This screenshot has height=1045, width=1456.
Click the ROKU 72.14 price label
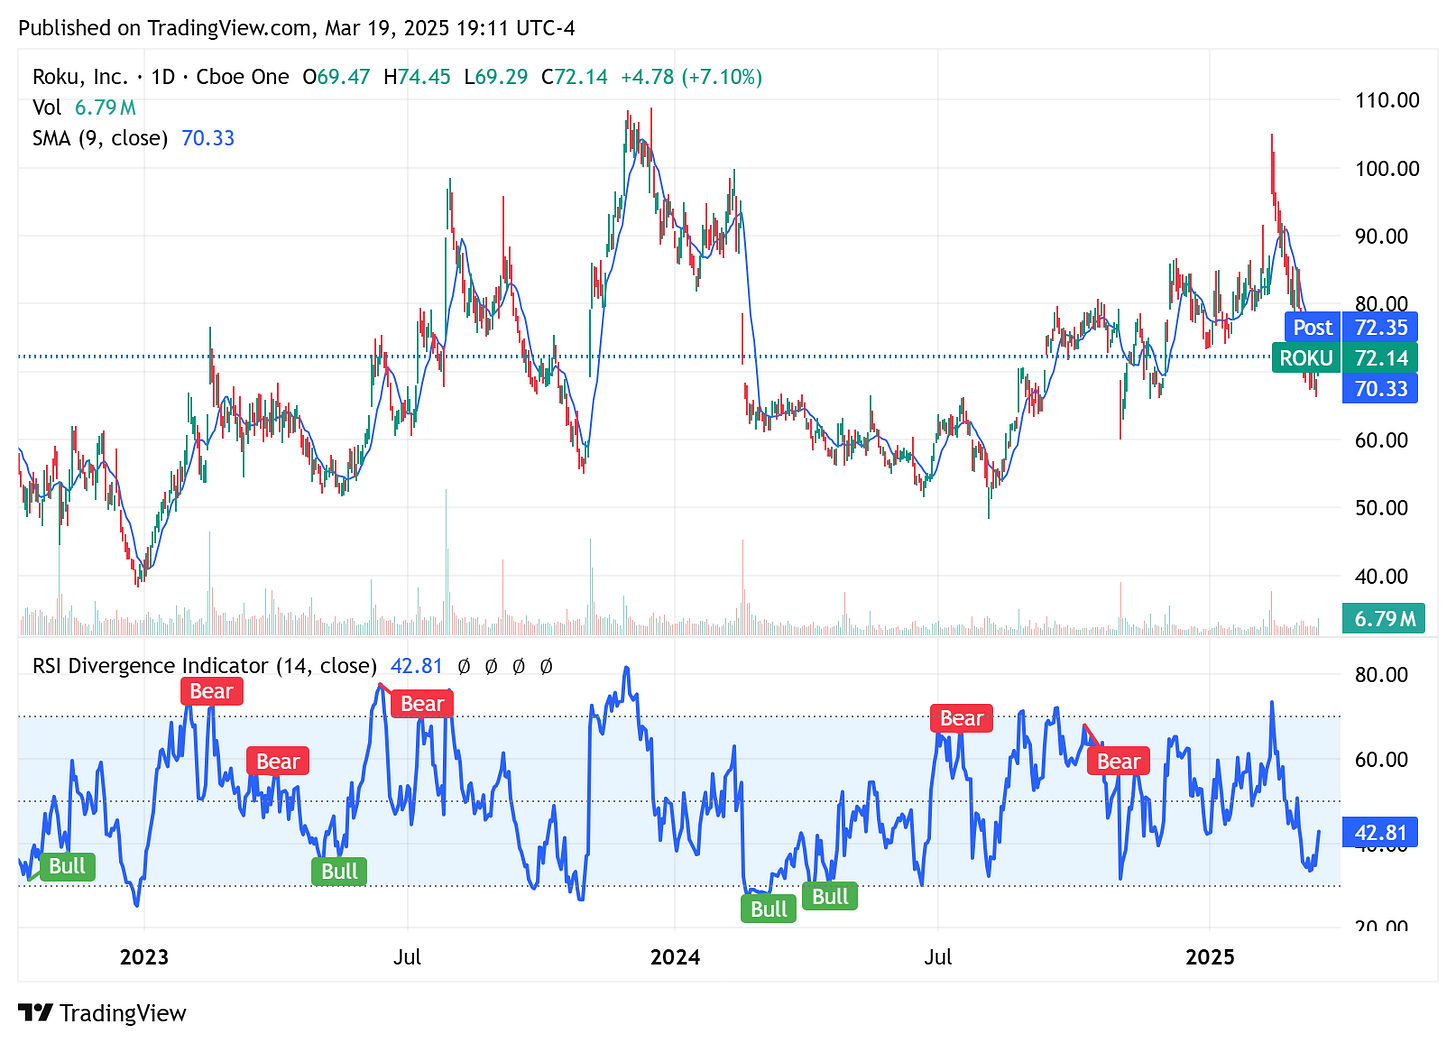tap(1345, 357)
